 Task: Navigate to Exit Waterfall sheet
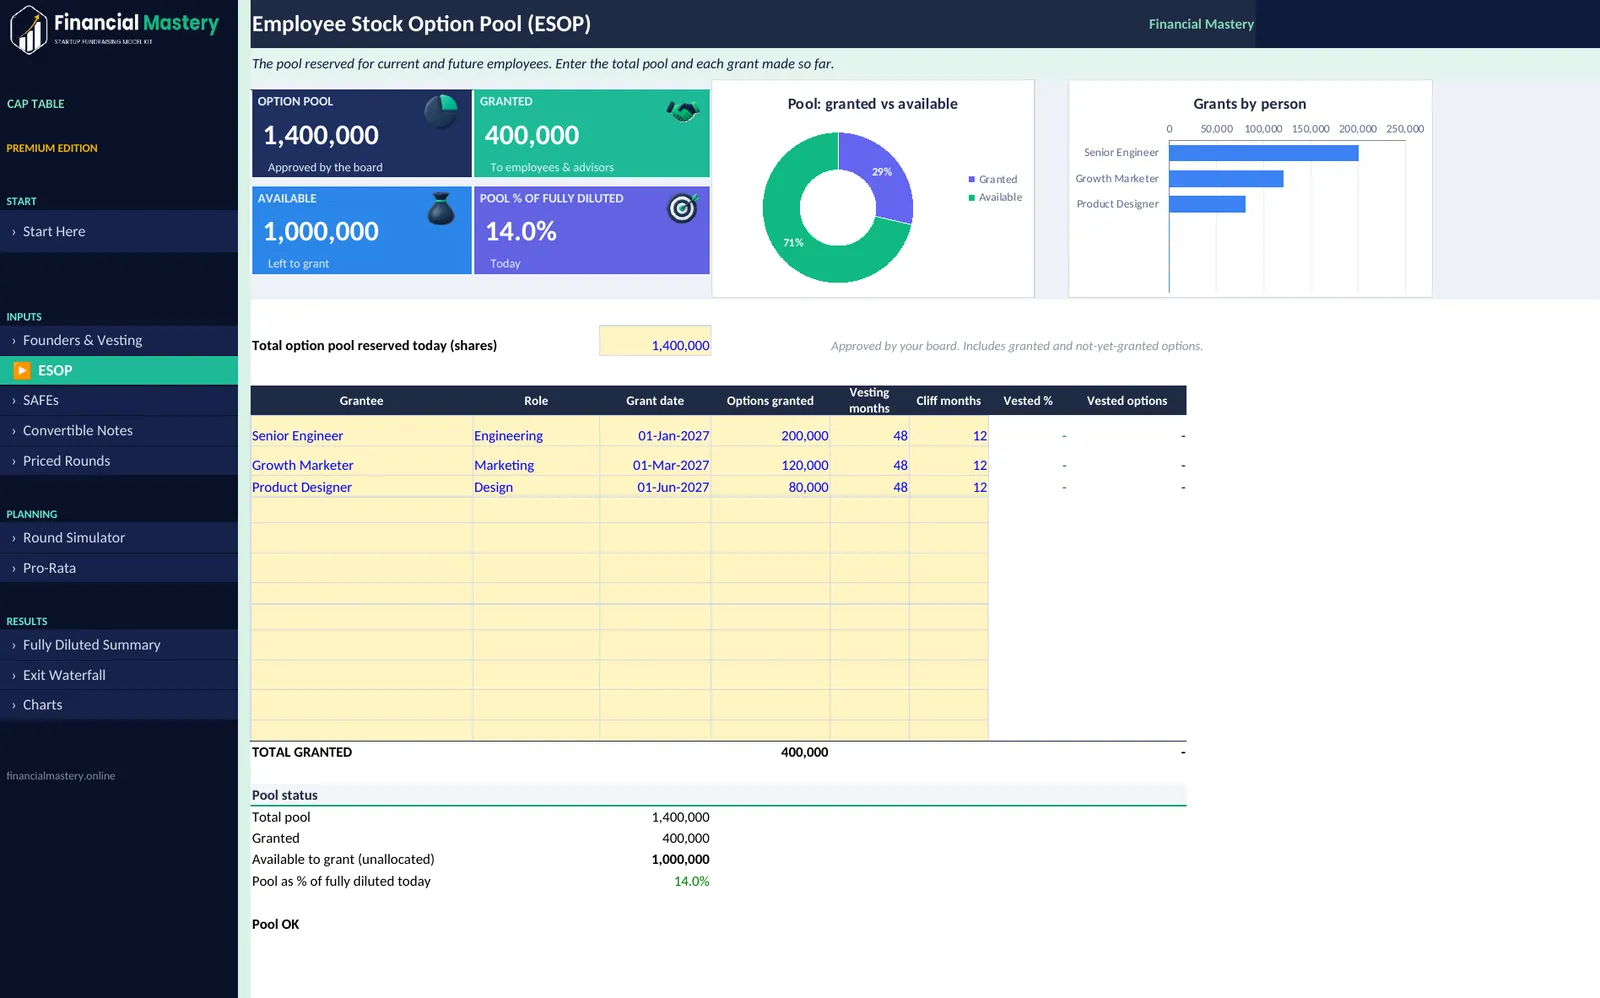(x=119, y=674)
